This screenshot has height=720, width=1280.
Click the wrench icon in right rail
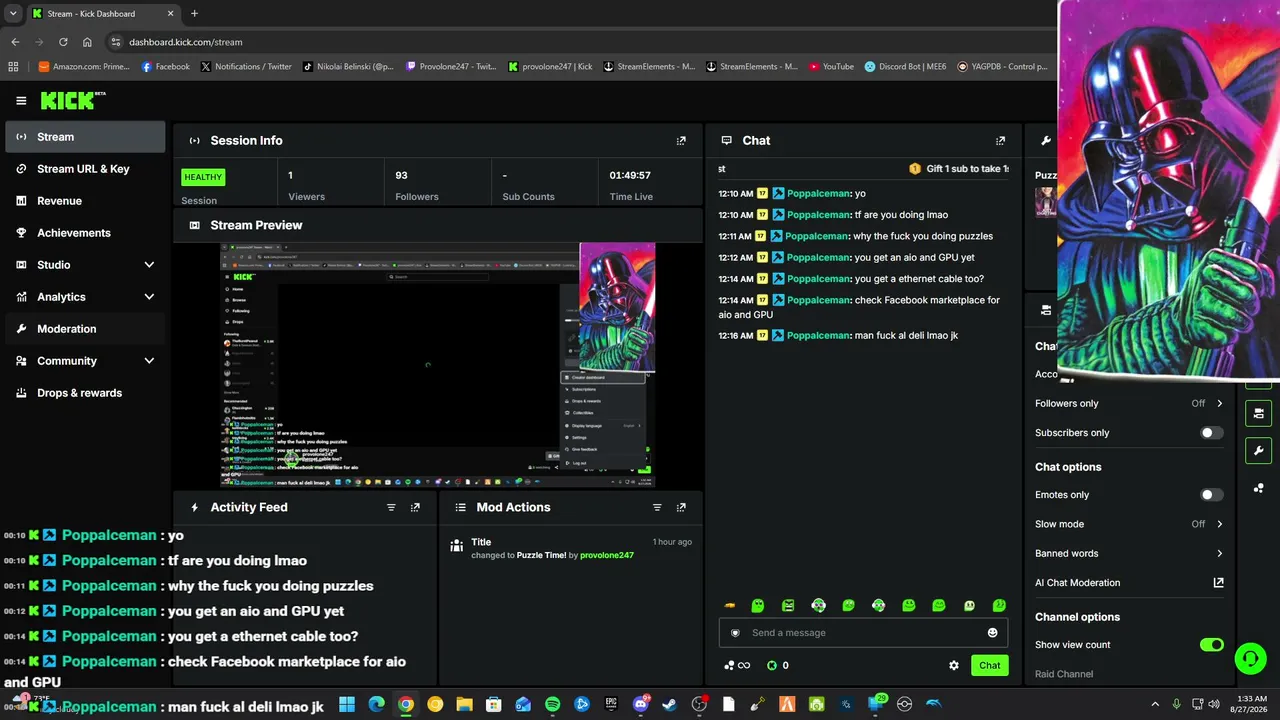1258,451
